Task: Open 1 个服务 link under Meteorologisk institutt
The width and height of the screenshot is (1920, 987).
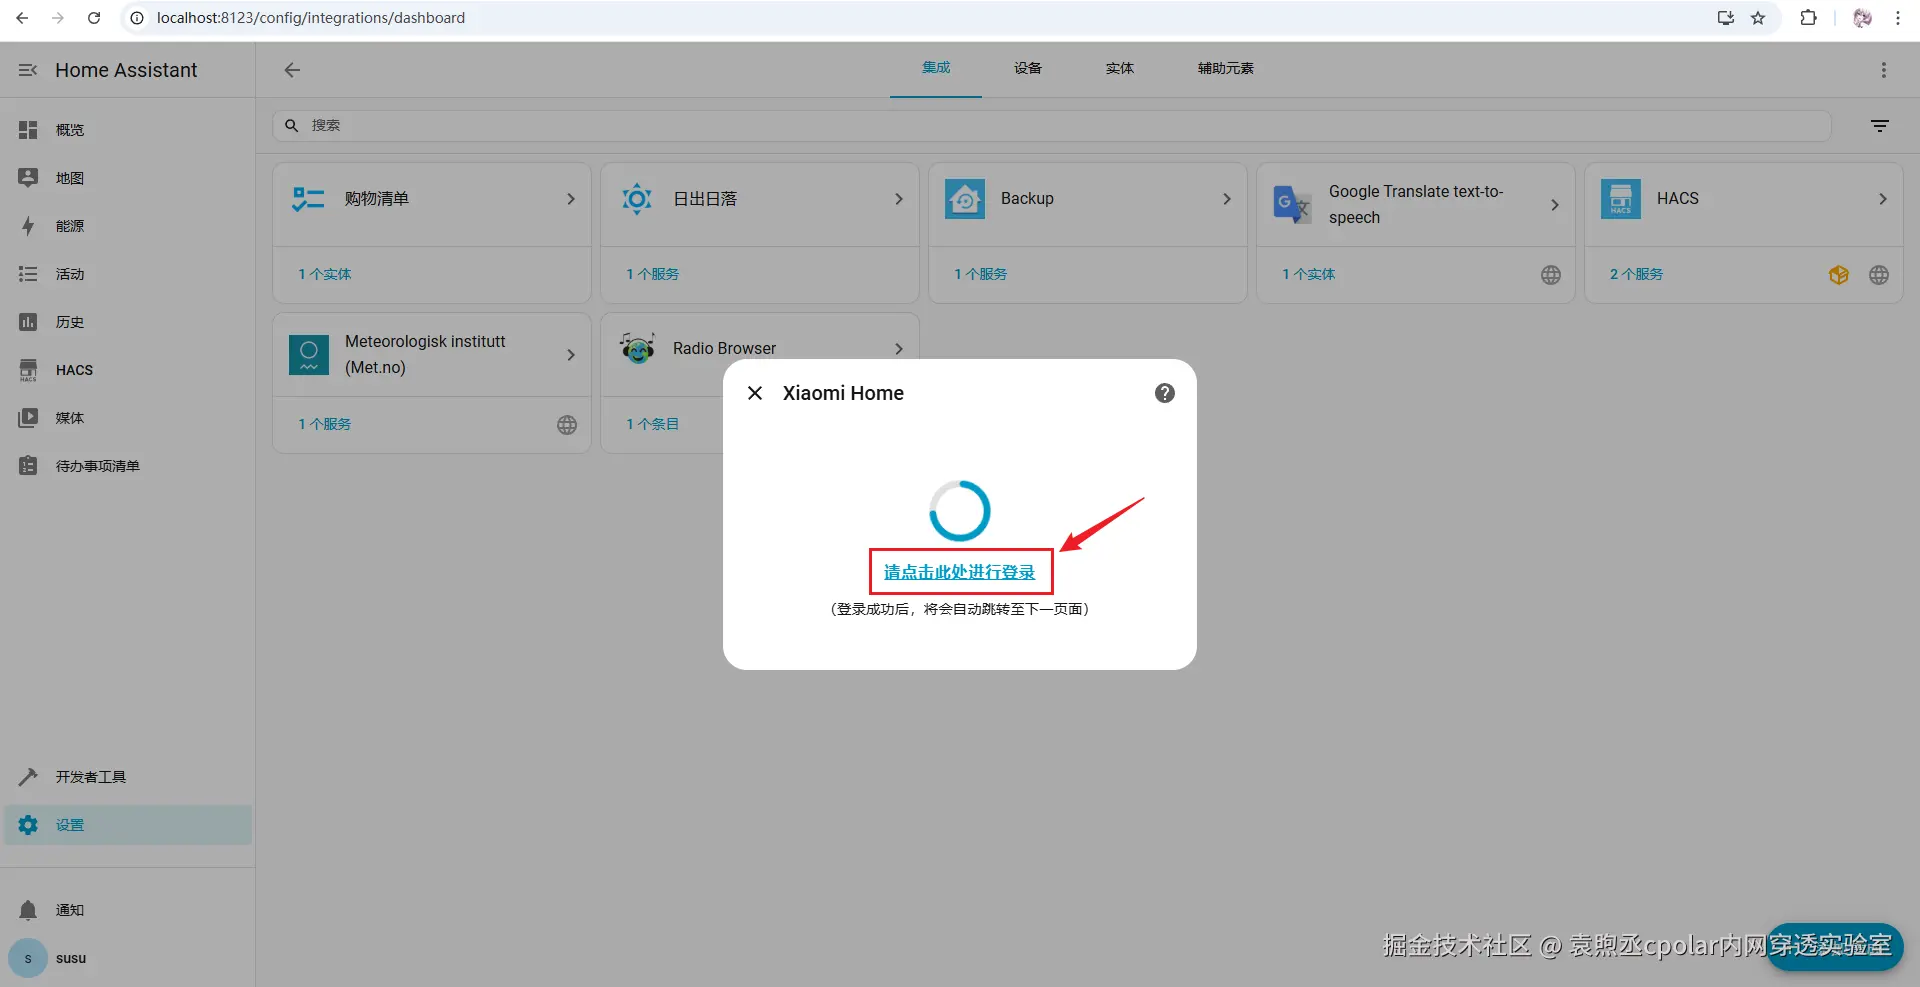Action: pos(325,424)
